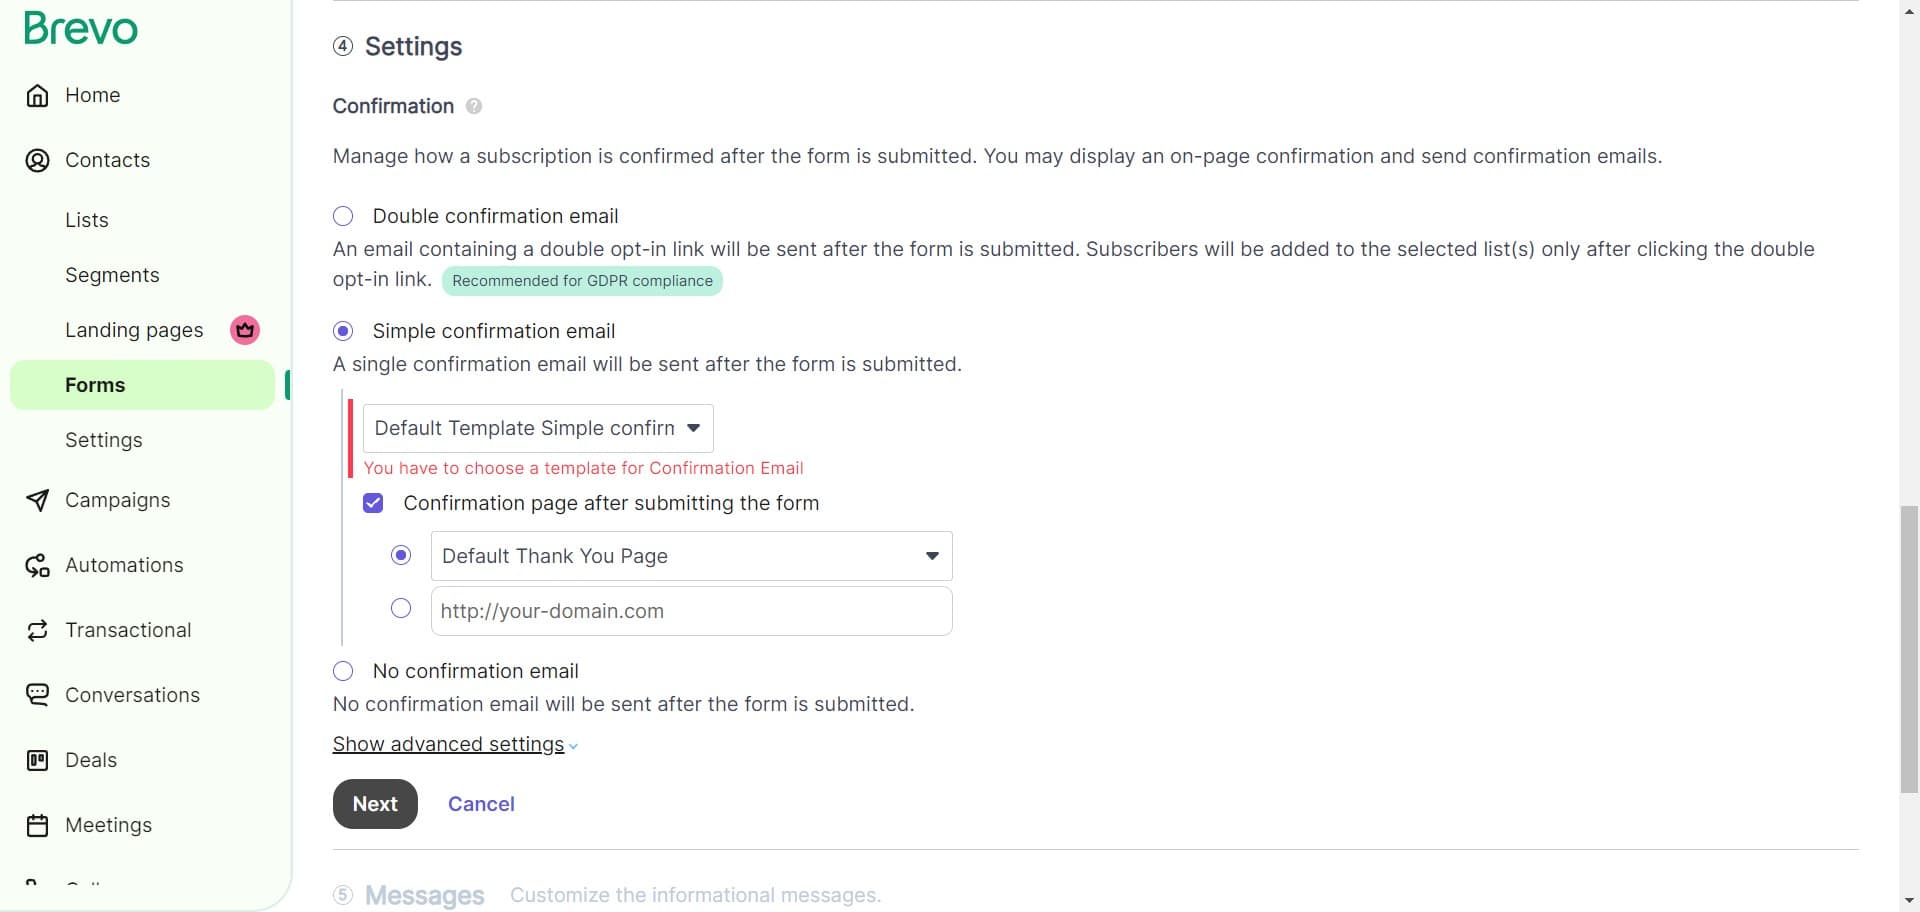Open Conversations chat bubble icon
Image resolution: width=1920 pixels, height=912 pixels.
pyautogui.click(x=37, y=694)
